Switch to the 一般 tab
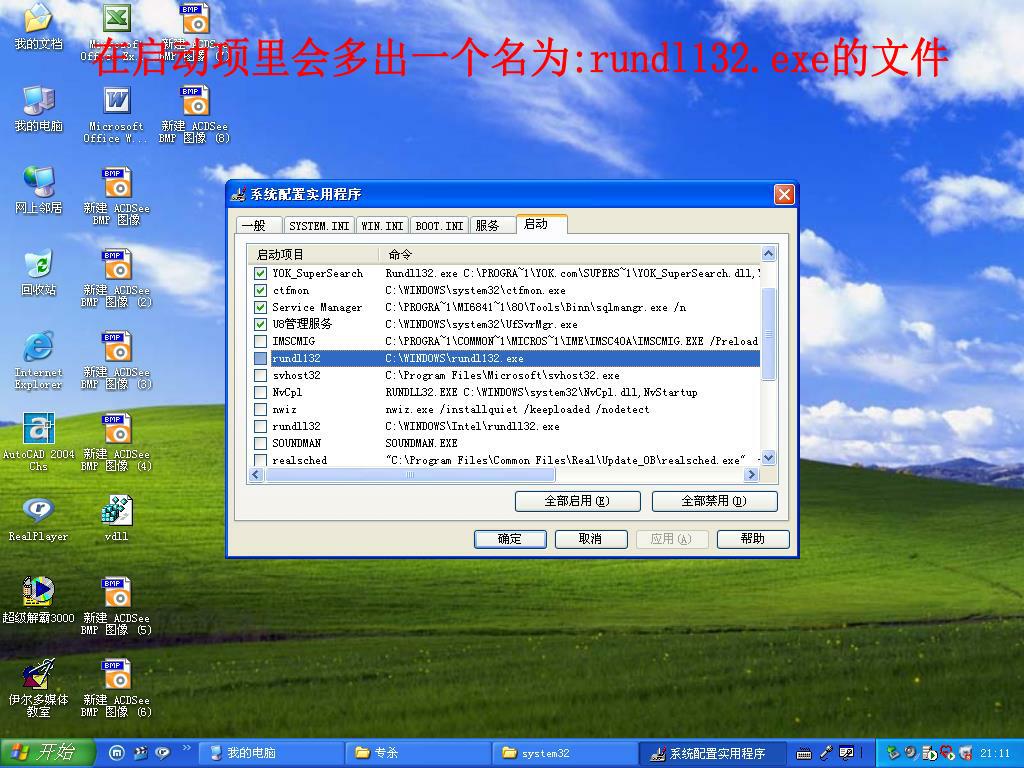Image resolution: width=1024 pixels, height=768 pixels. [x=257, y=225]
